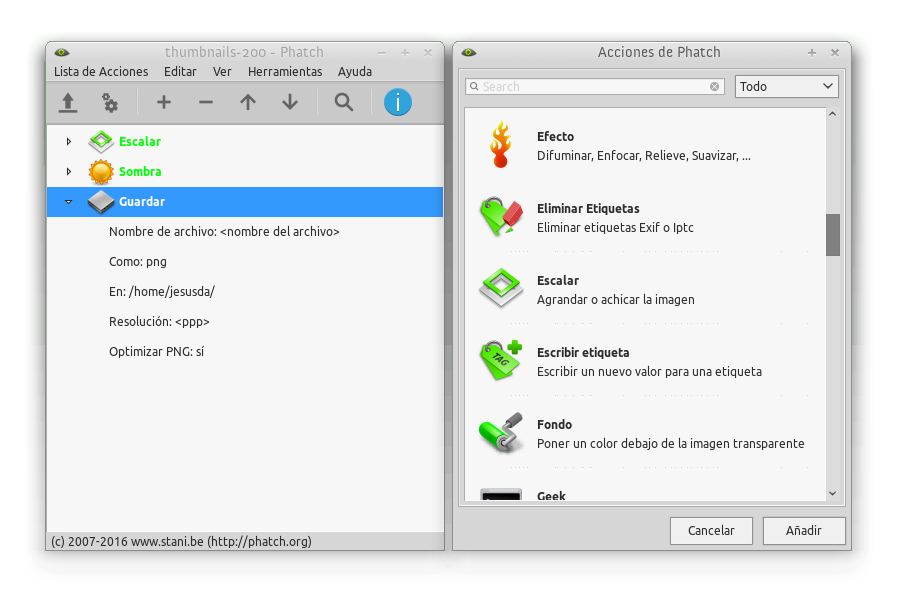The width and height of the screenshot is (916, 592).
Task: Open the Herramientas menu
Action: (285, 71)
